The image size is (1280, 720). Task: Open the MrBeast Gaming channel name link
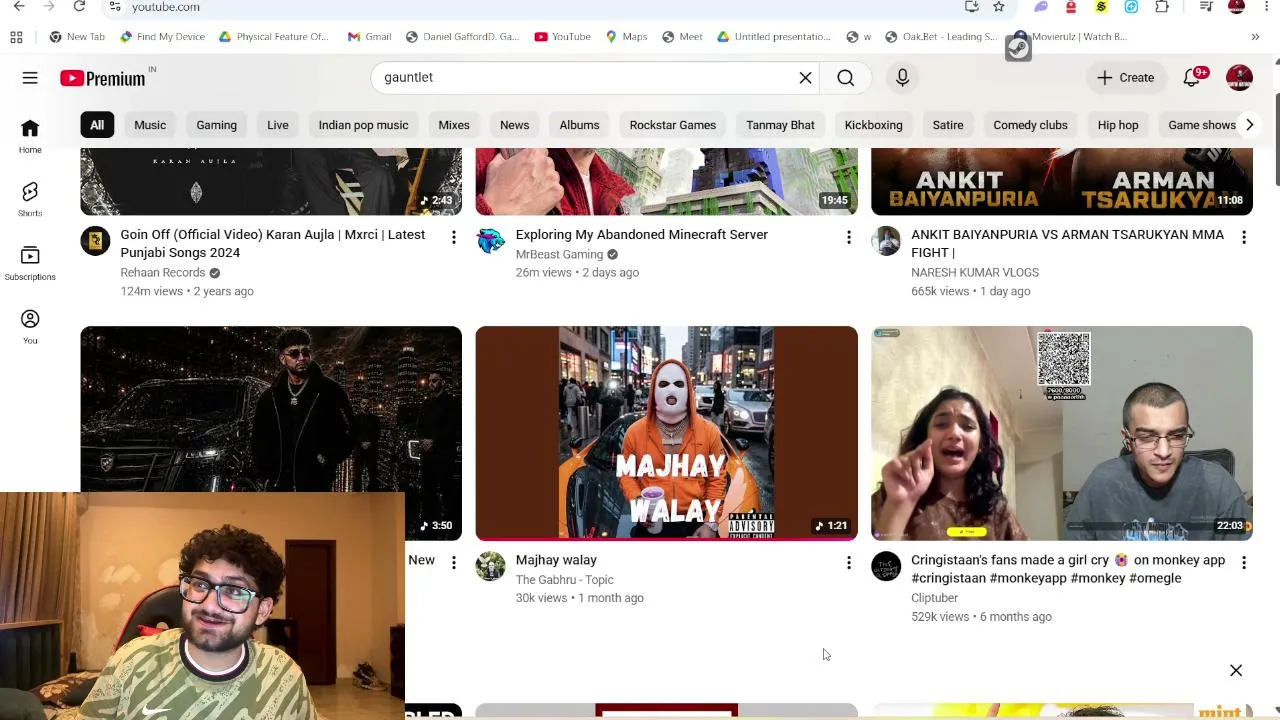[x=559, y=254]
